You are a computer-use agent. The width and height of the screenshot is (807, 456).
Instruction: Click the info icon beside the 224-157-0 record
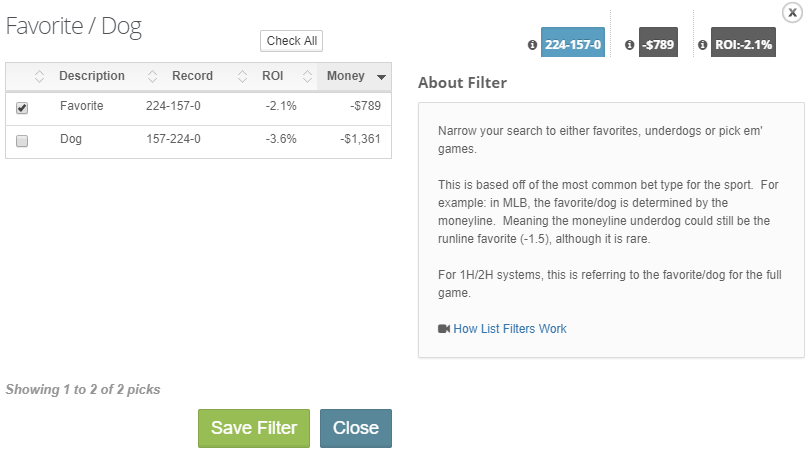(x=532, y=45)
